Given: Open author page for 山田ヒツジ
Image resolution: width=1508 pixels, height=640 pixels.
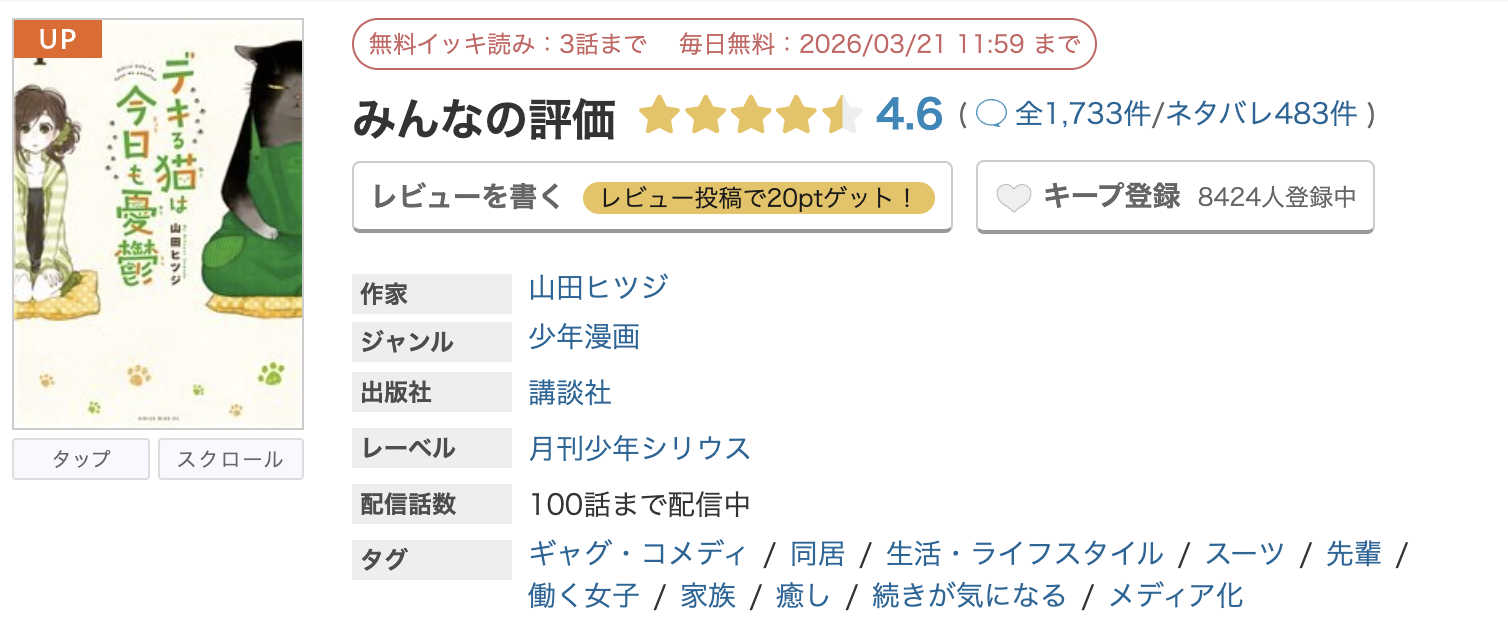Looking at the screenshot, I should pos(597,287).
